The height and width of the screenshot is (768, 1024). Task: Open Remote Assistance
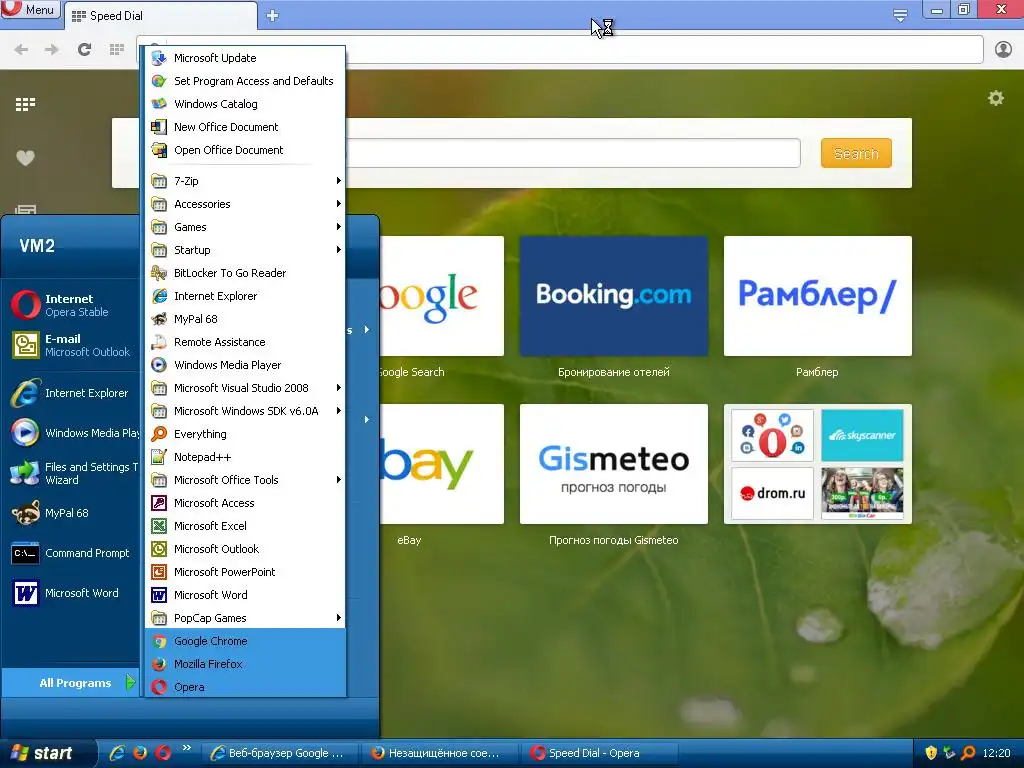(245, 342)
